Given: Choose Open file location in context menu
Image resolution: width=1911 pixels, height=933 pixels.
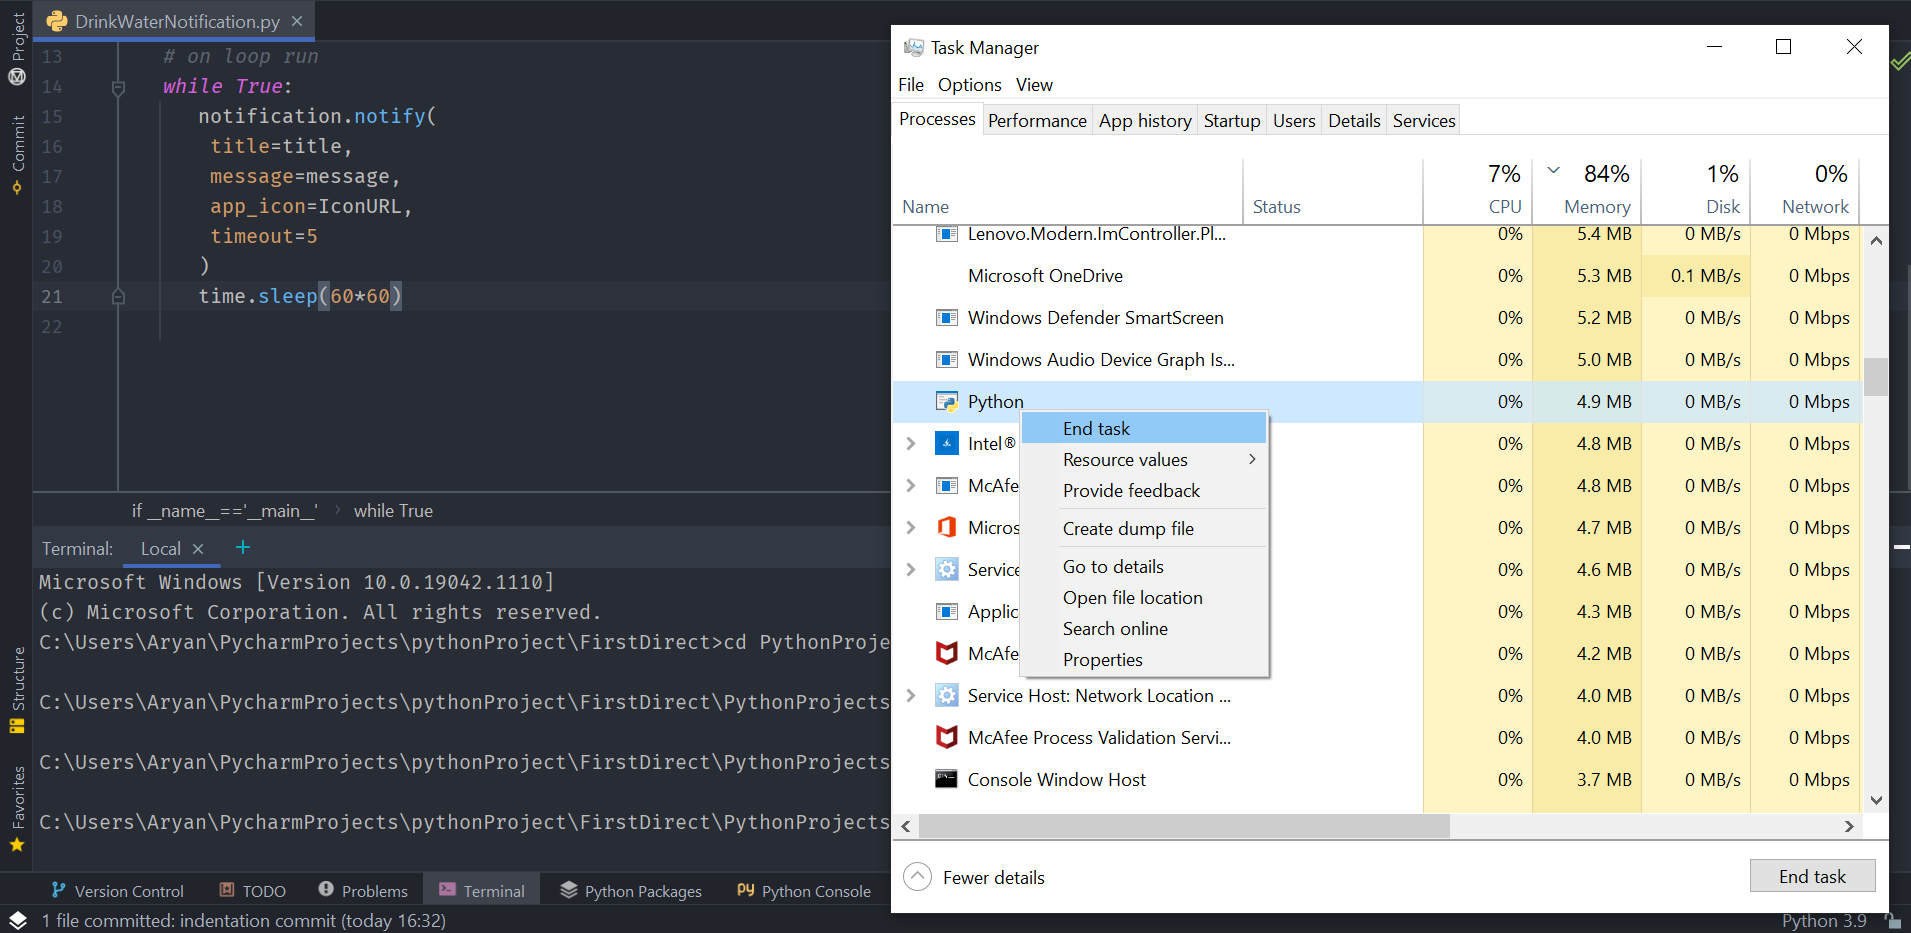Looking at the screenshot, I should pos(1144,597).
